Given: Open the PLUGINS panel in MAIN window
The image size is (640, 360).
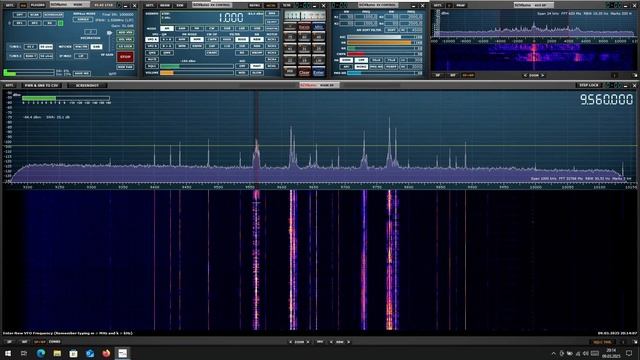Looking at the screenshot, I should click(38, 5).
